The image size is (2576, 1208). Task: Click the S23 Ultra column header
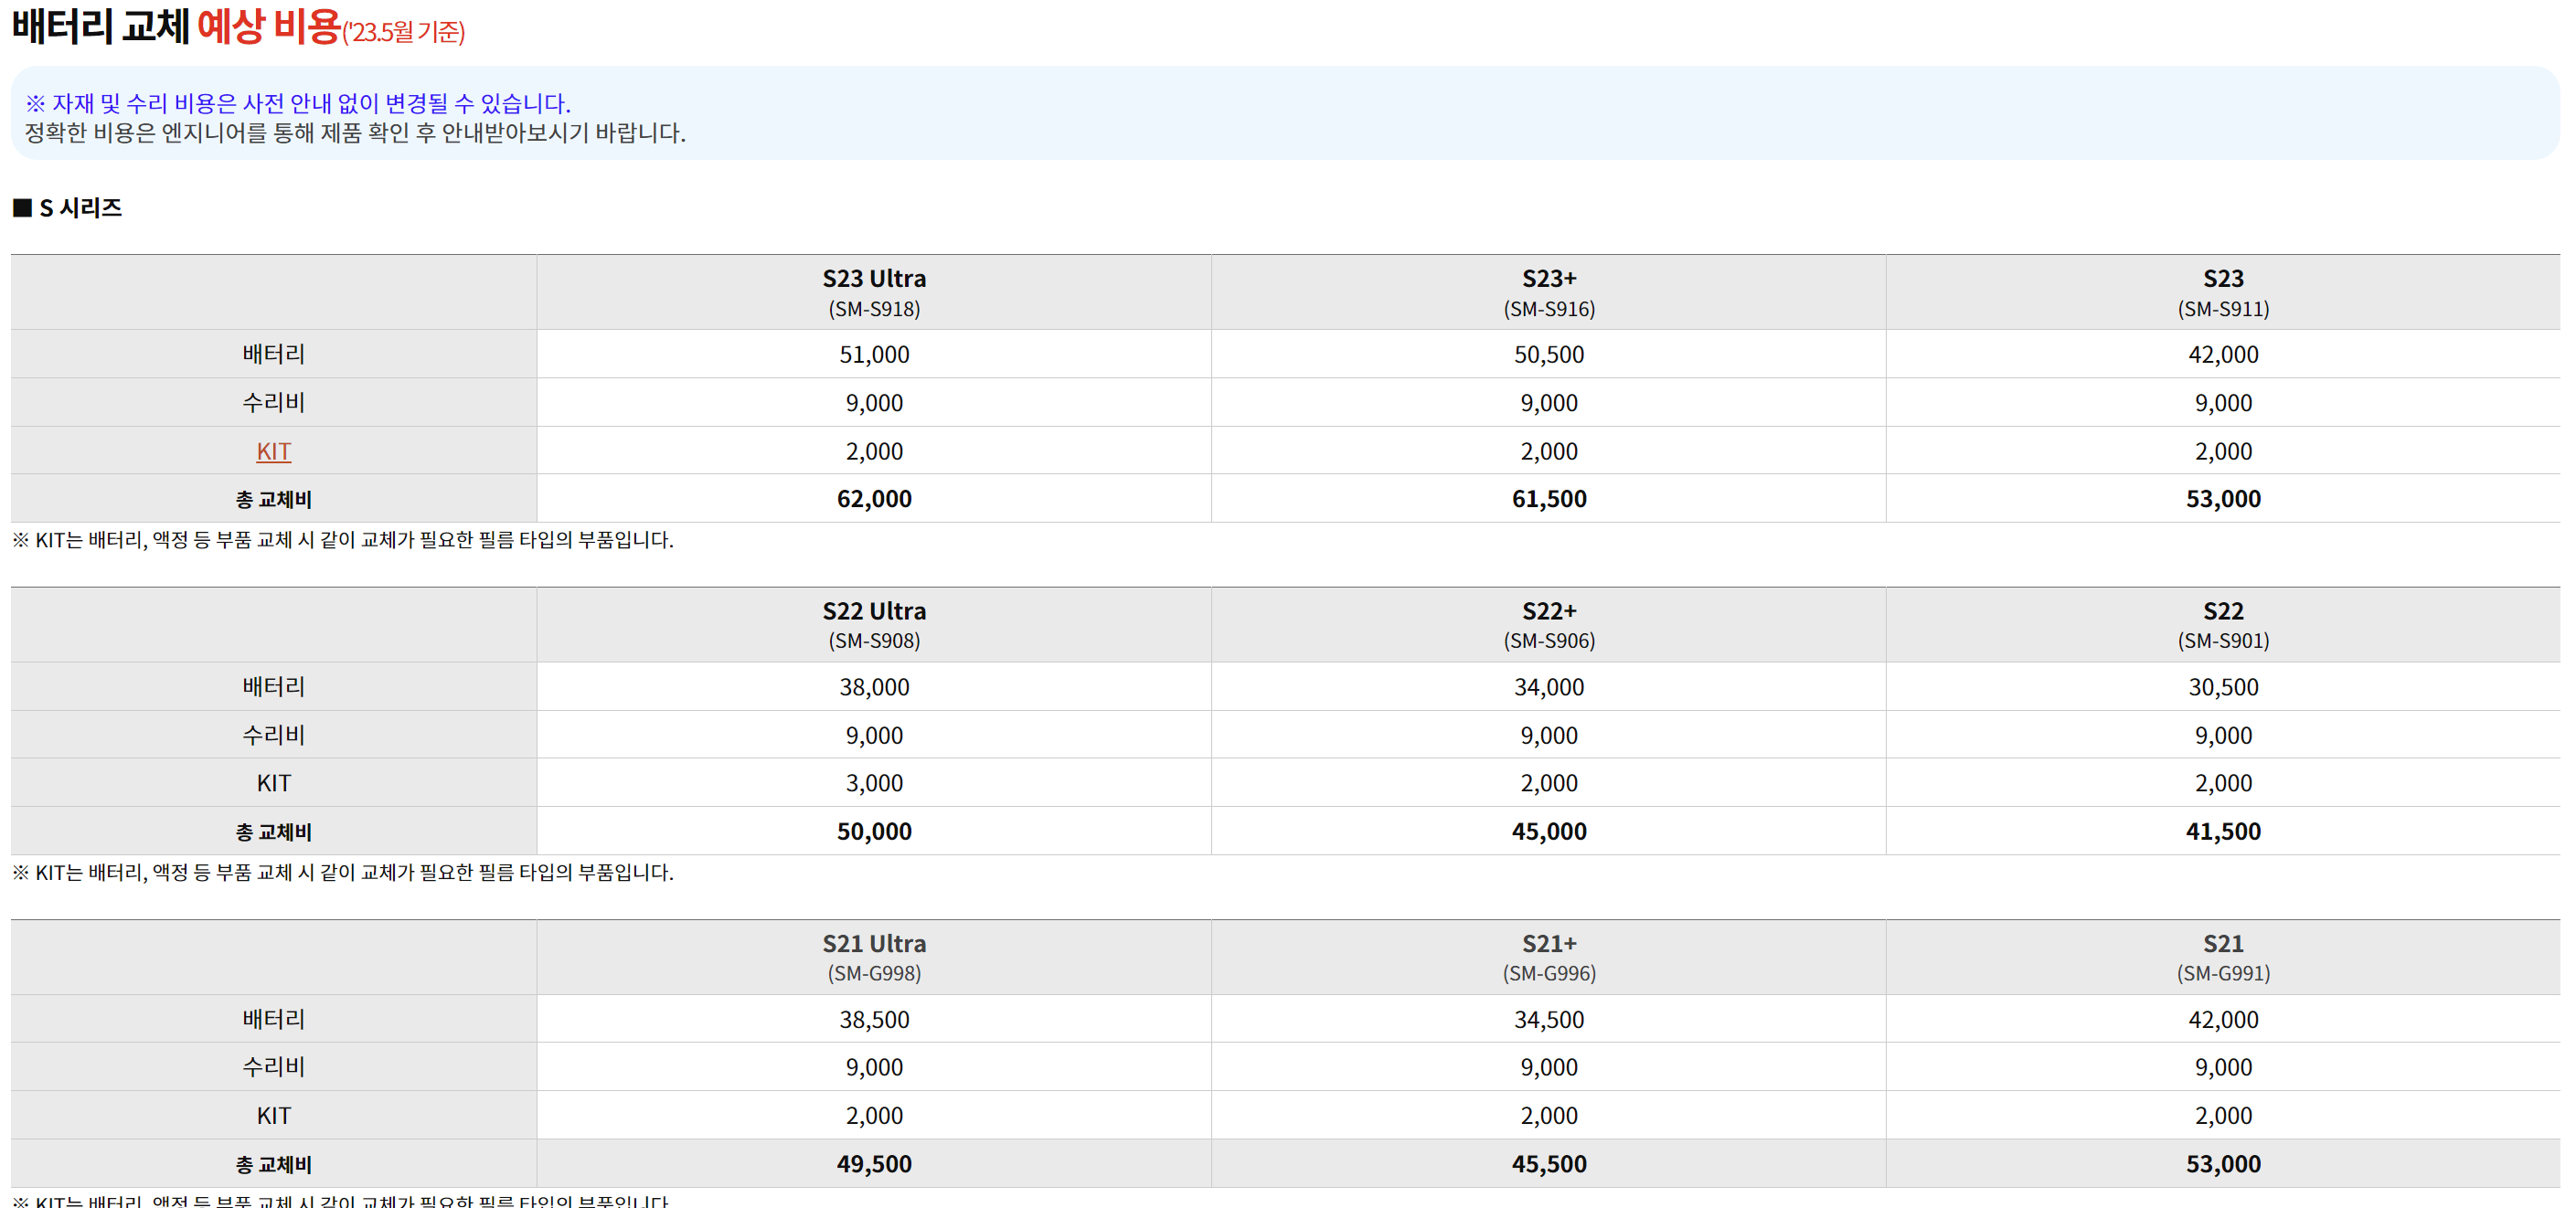pos(873,292)
